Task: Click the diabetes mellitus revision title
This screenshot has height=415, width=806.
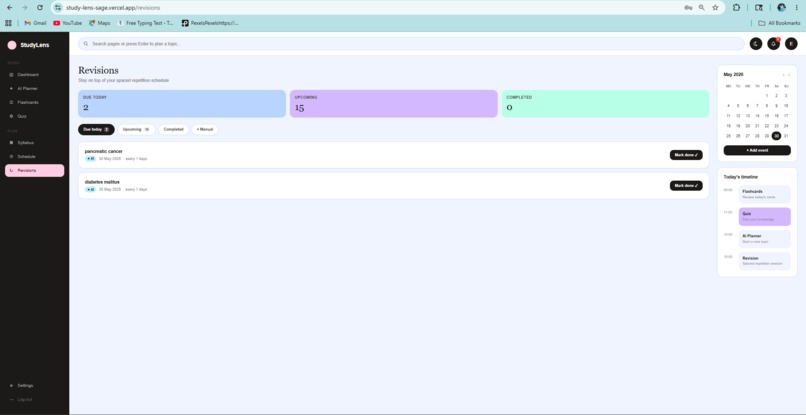Action: point(102,182)
